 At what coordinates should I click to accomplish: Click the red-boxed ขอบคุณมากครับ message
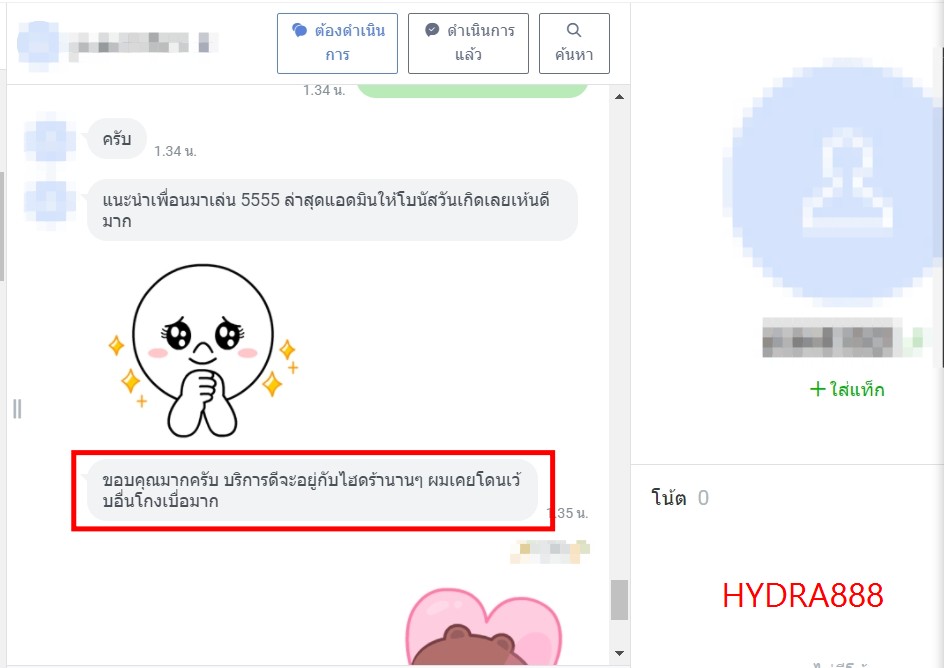[312, 490]
